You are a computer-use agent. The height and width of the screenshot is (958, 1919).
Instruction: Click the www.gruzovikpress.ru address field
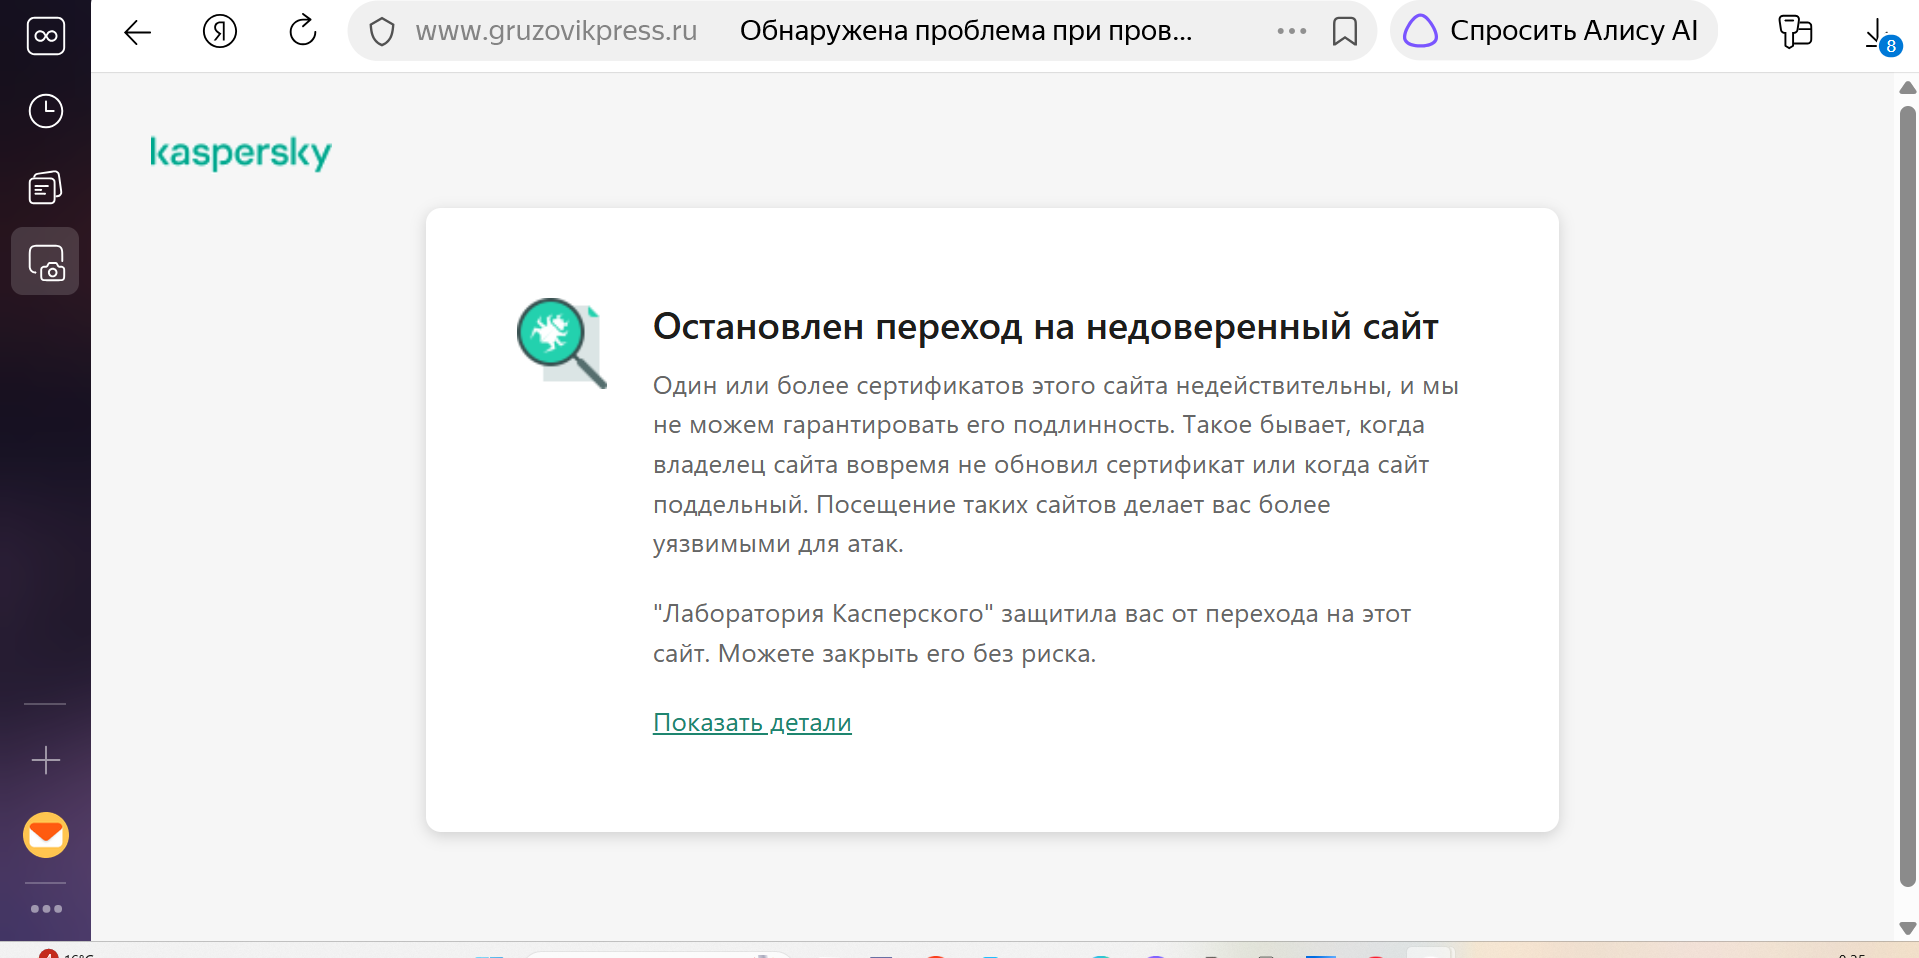pos(556,31)
